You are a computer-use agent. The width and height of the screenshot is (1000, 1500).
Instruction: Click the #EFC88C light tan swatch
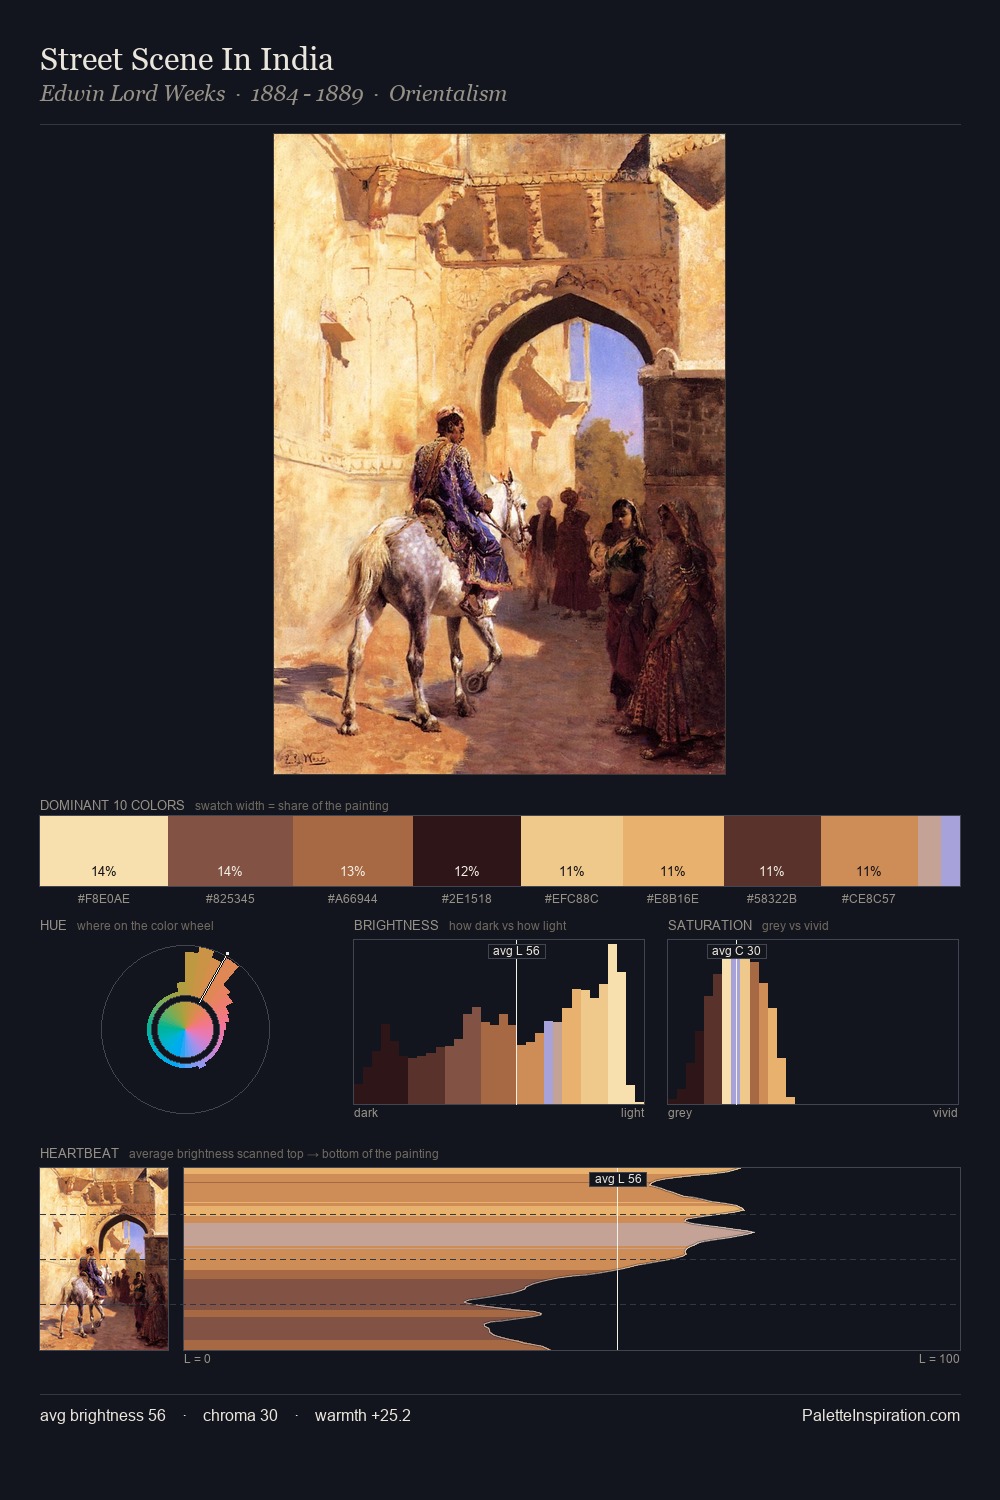(x=572, y=851)
